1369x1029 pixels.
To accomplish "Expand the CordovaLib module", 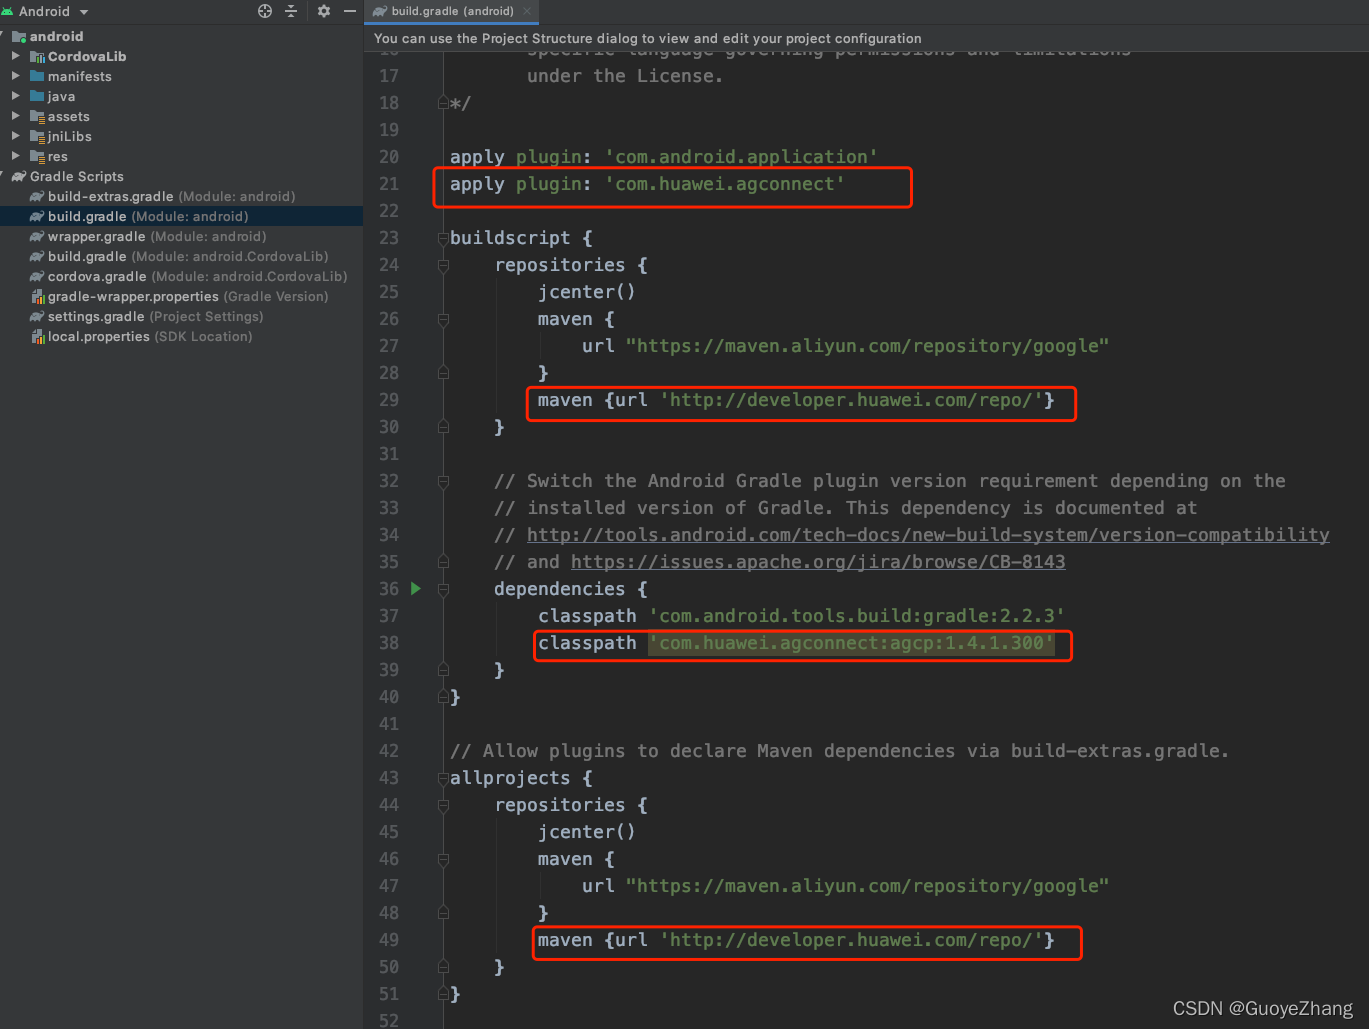I will pos(16,56).
